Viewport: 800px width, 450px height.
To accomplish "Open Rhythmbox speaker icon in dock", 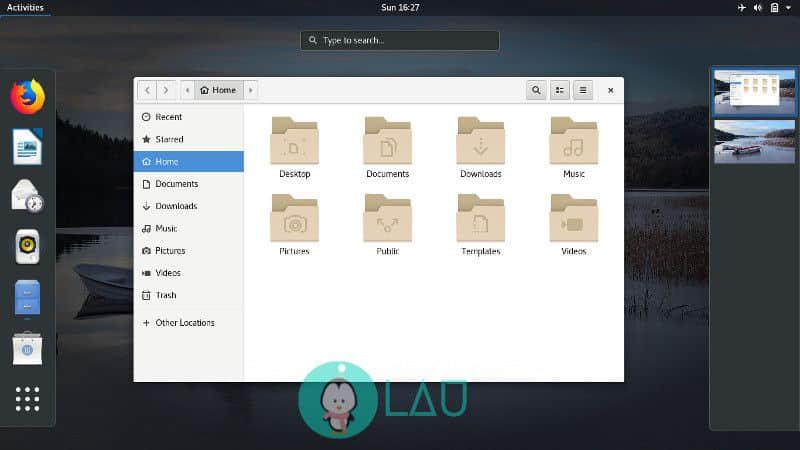I will pyautogui.click(x=28, y=246).
